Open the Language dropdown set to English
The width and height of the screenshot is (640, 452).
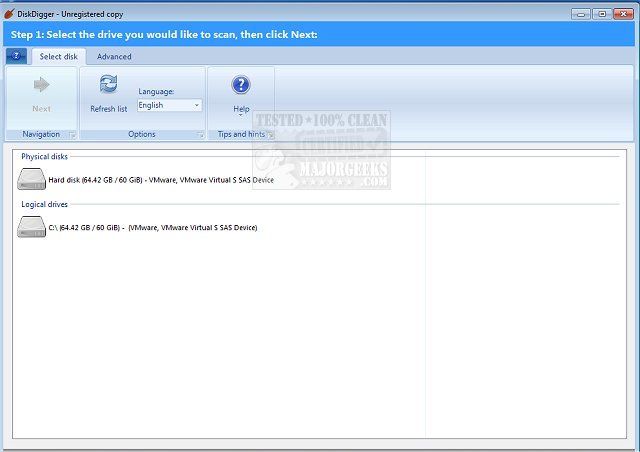[x=169, y=105]
